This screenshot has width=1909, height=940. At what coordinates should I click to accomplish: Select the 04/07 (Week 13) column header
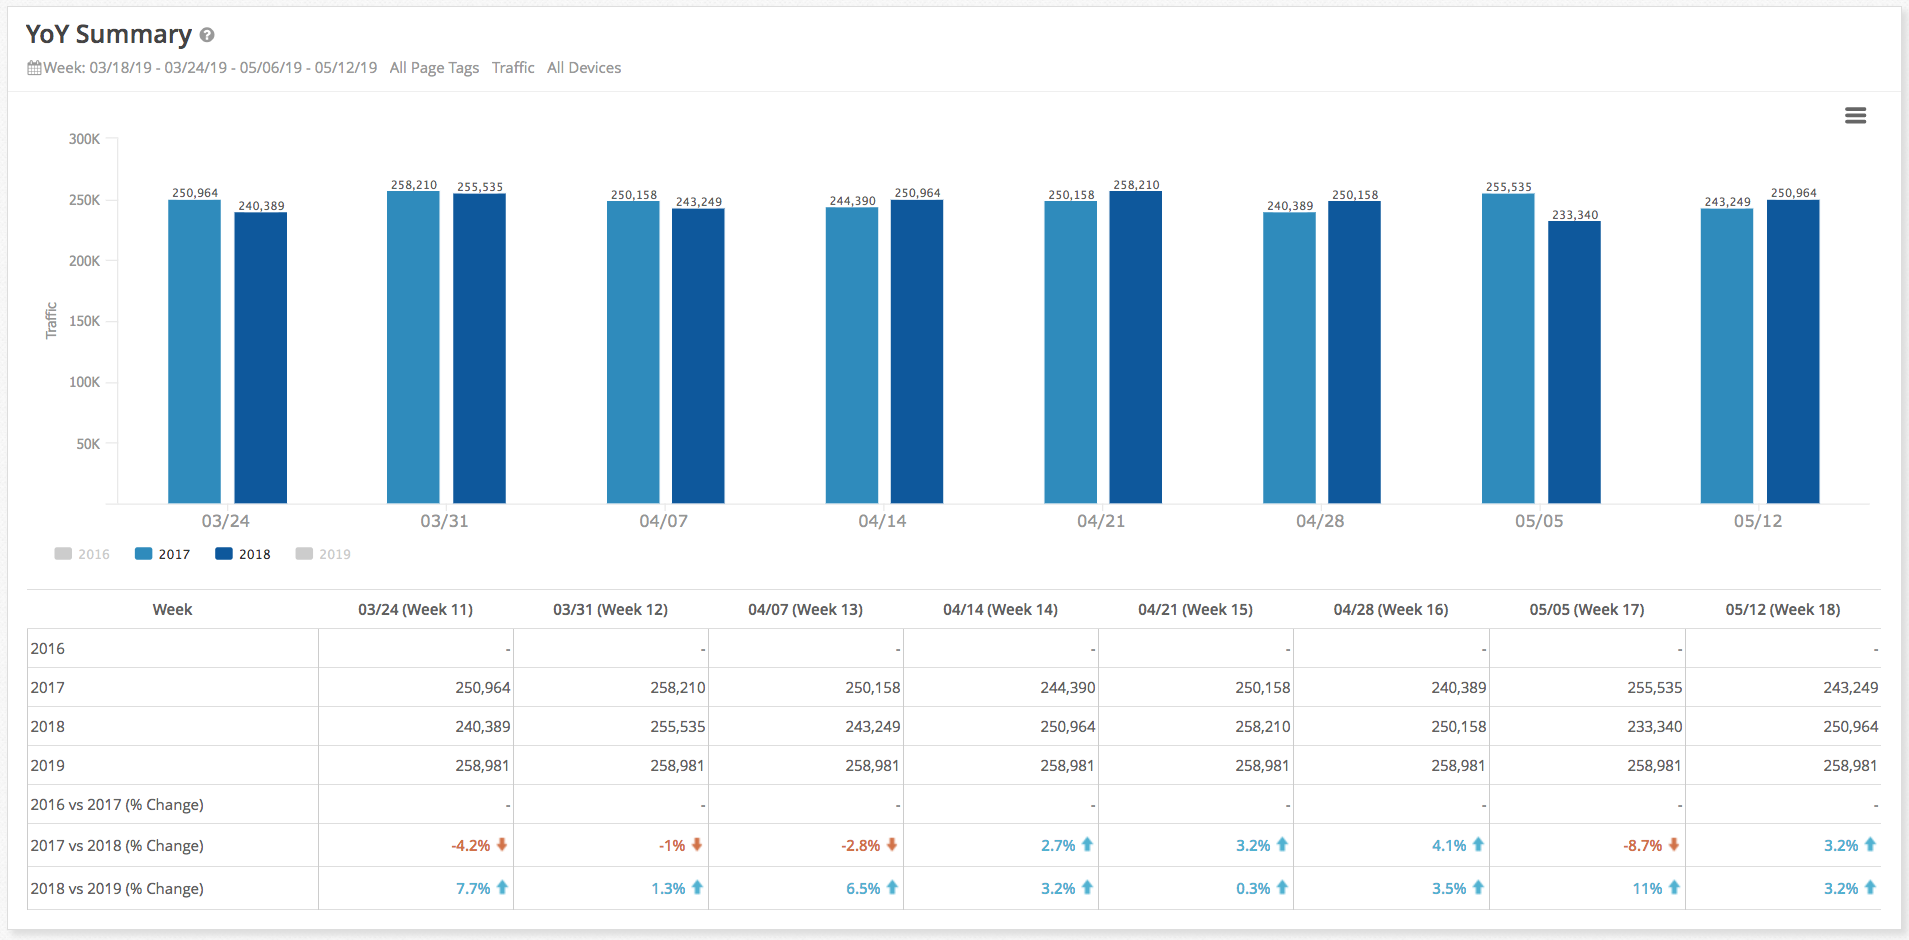pos(806,610)
